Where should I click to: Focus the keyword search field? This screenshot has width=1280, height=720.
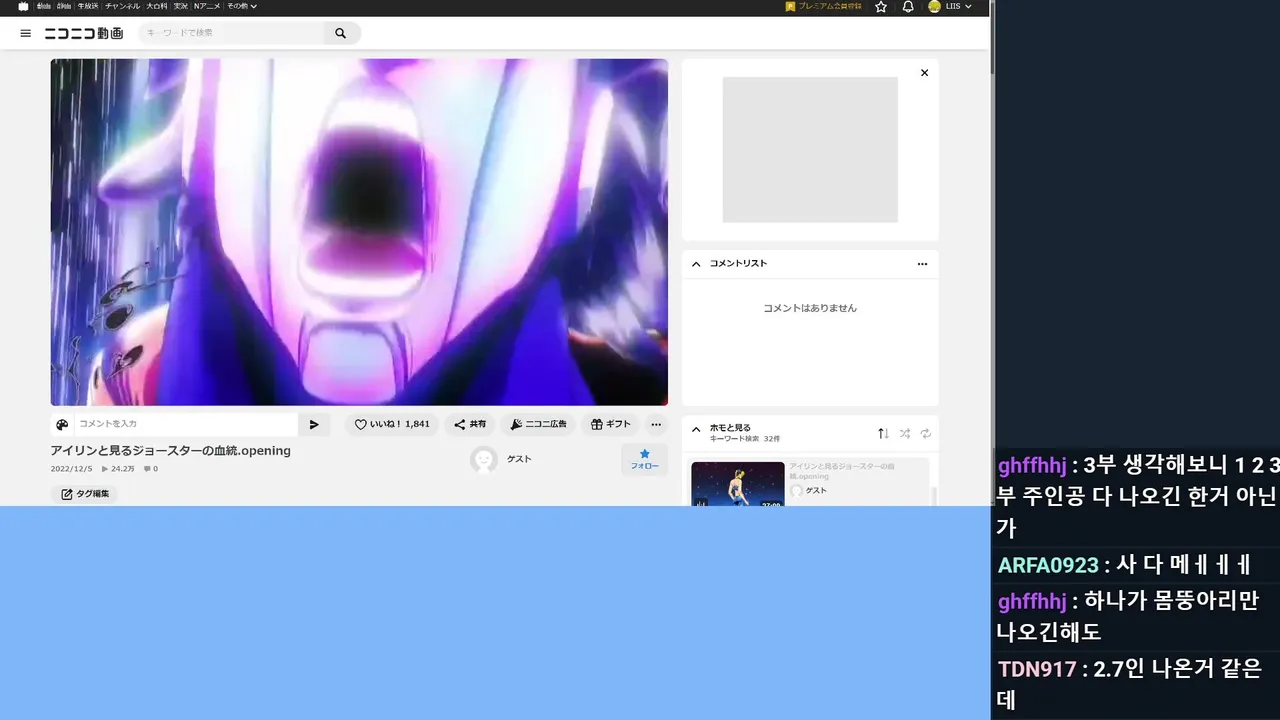point(231,33)
